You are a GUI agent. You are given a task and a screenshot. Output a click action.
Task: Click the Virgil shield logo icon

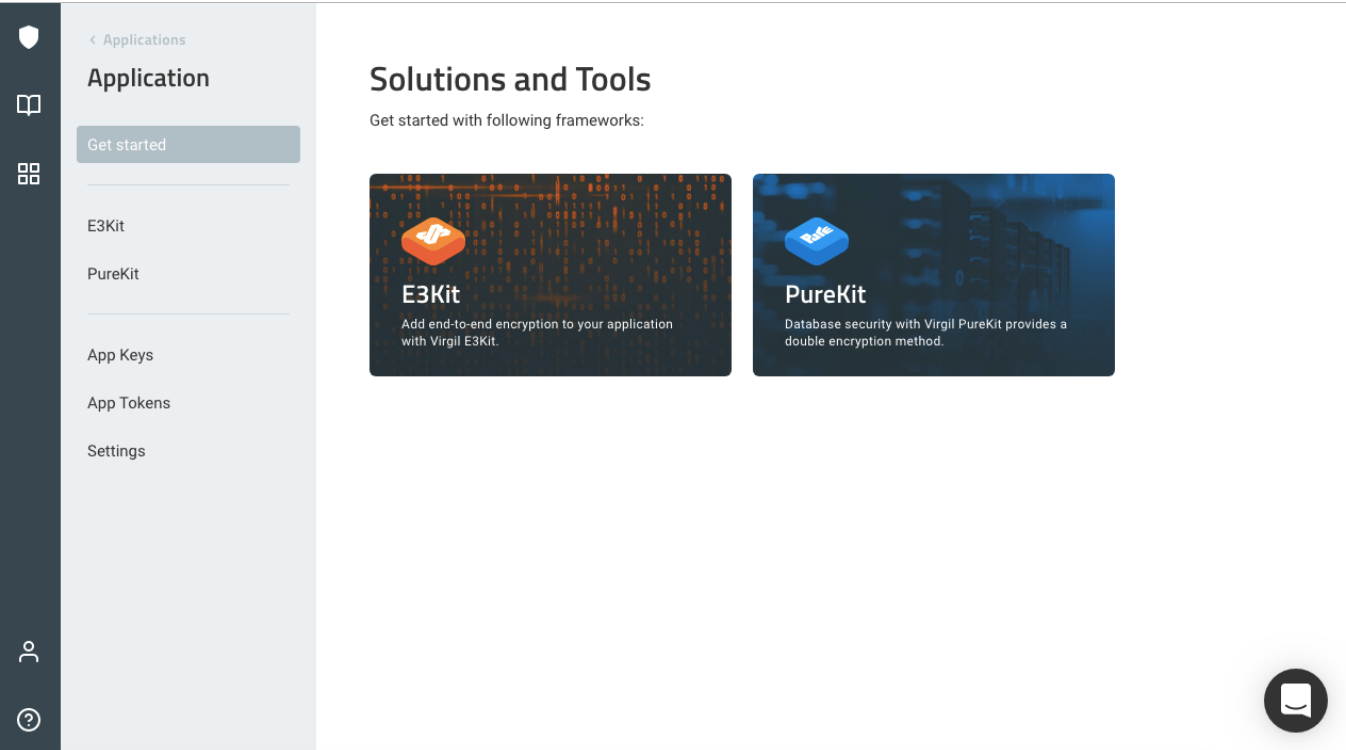(x=29, y=38)
